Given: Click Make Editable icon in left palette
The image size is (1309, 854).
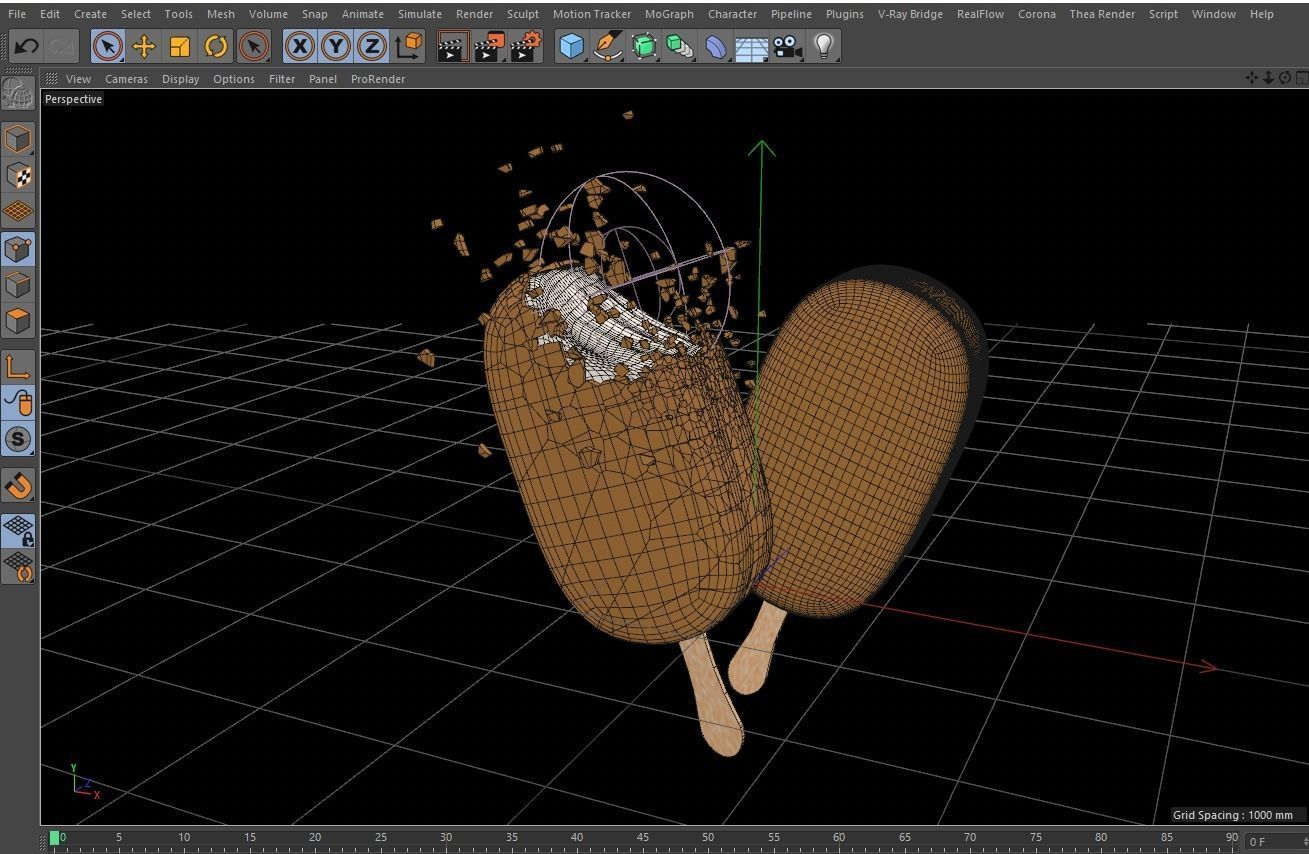Looking at the screenshot, I should (x=17, y=93).
